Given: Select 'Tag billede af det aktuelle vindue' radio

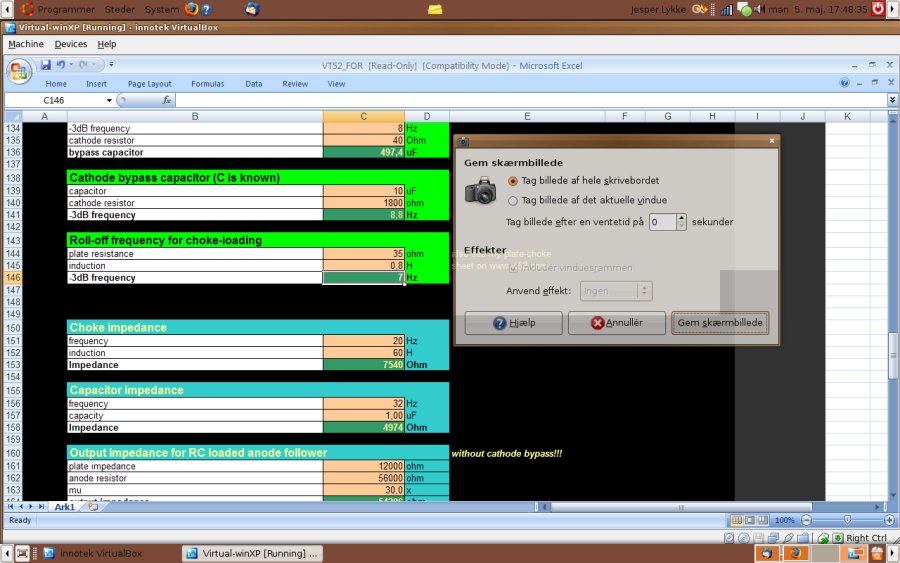Looking at the screenshot, I should point(513,201).
